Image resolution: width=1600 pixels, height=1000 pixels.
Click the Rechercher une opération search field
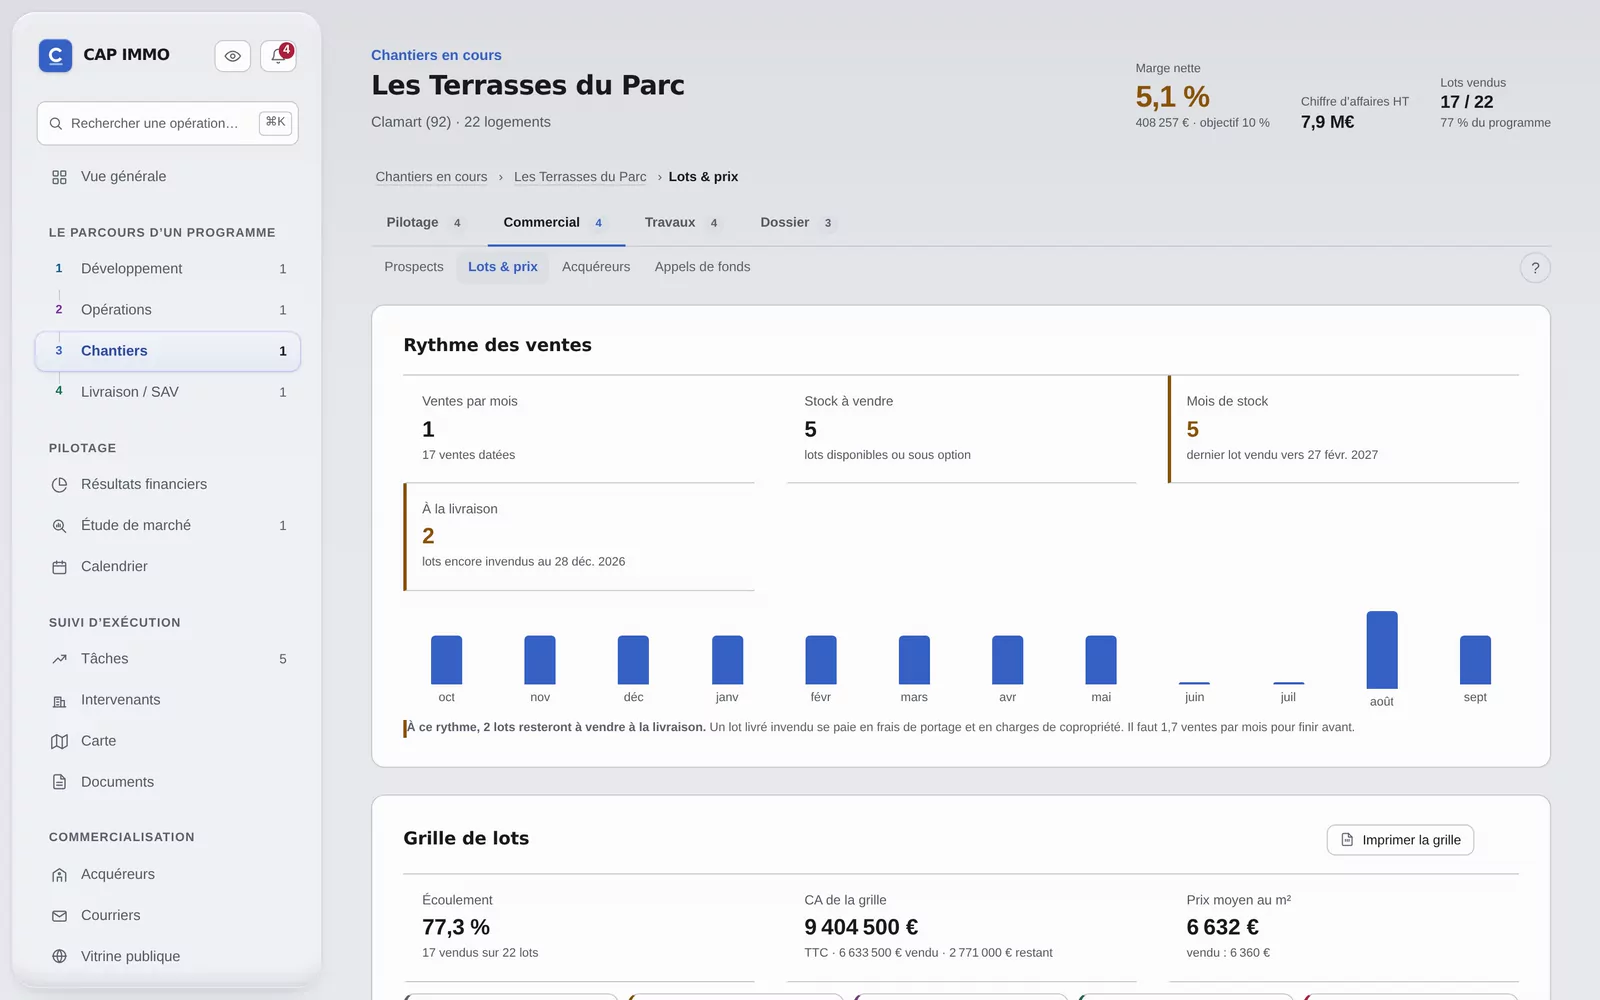coord(167,123)
